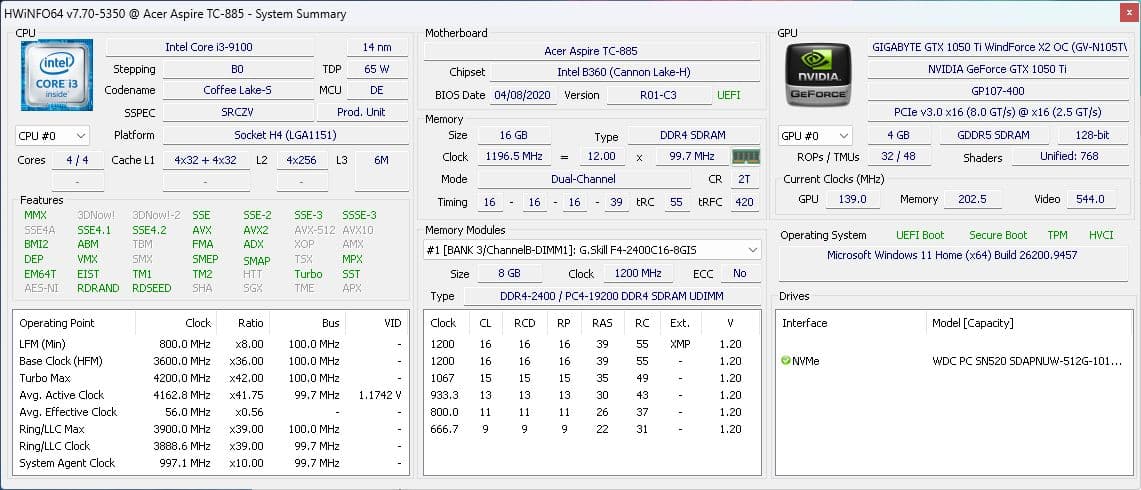
Task: Click the XMP entry in the timings table
Action: (x=680, y=344)
